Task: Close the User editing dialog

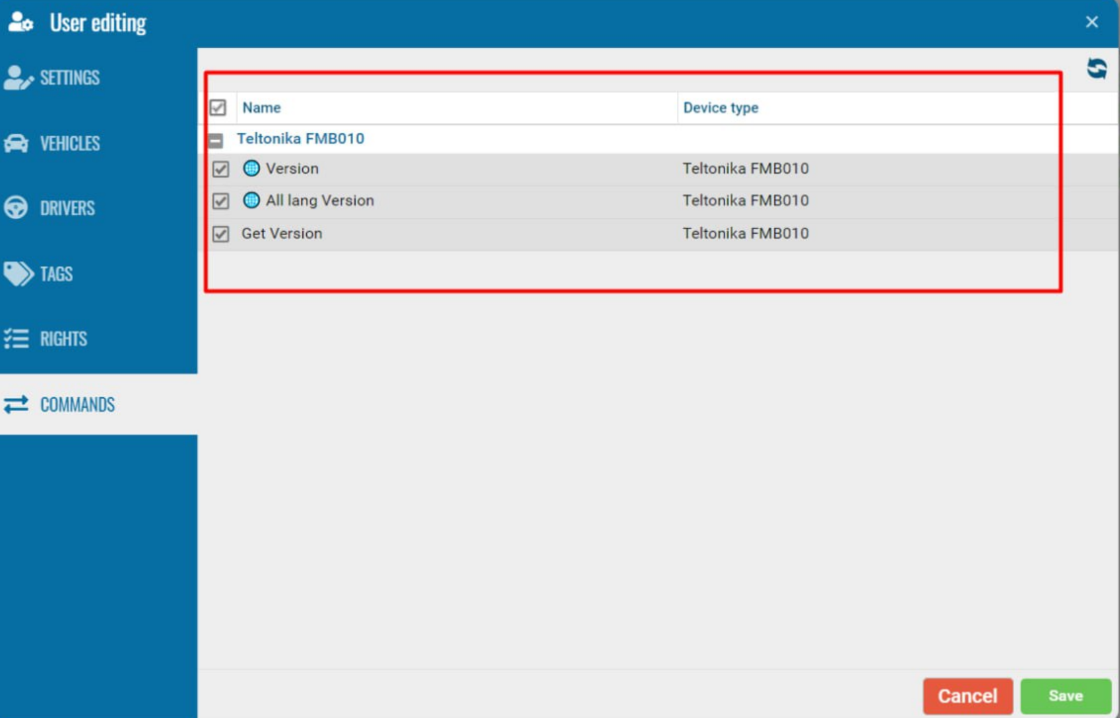Action: pos(1091,22)
